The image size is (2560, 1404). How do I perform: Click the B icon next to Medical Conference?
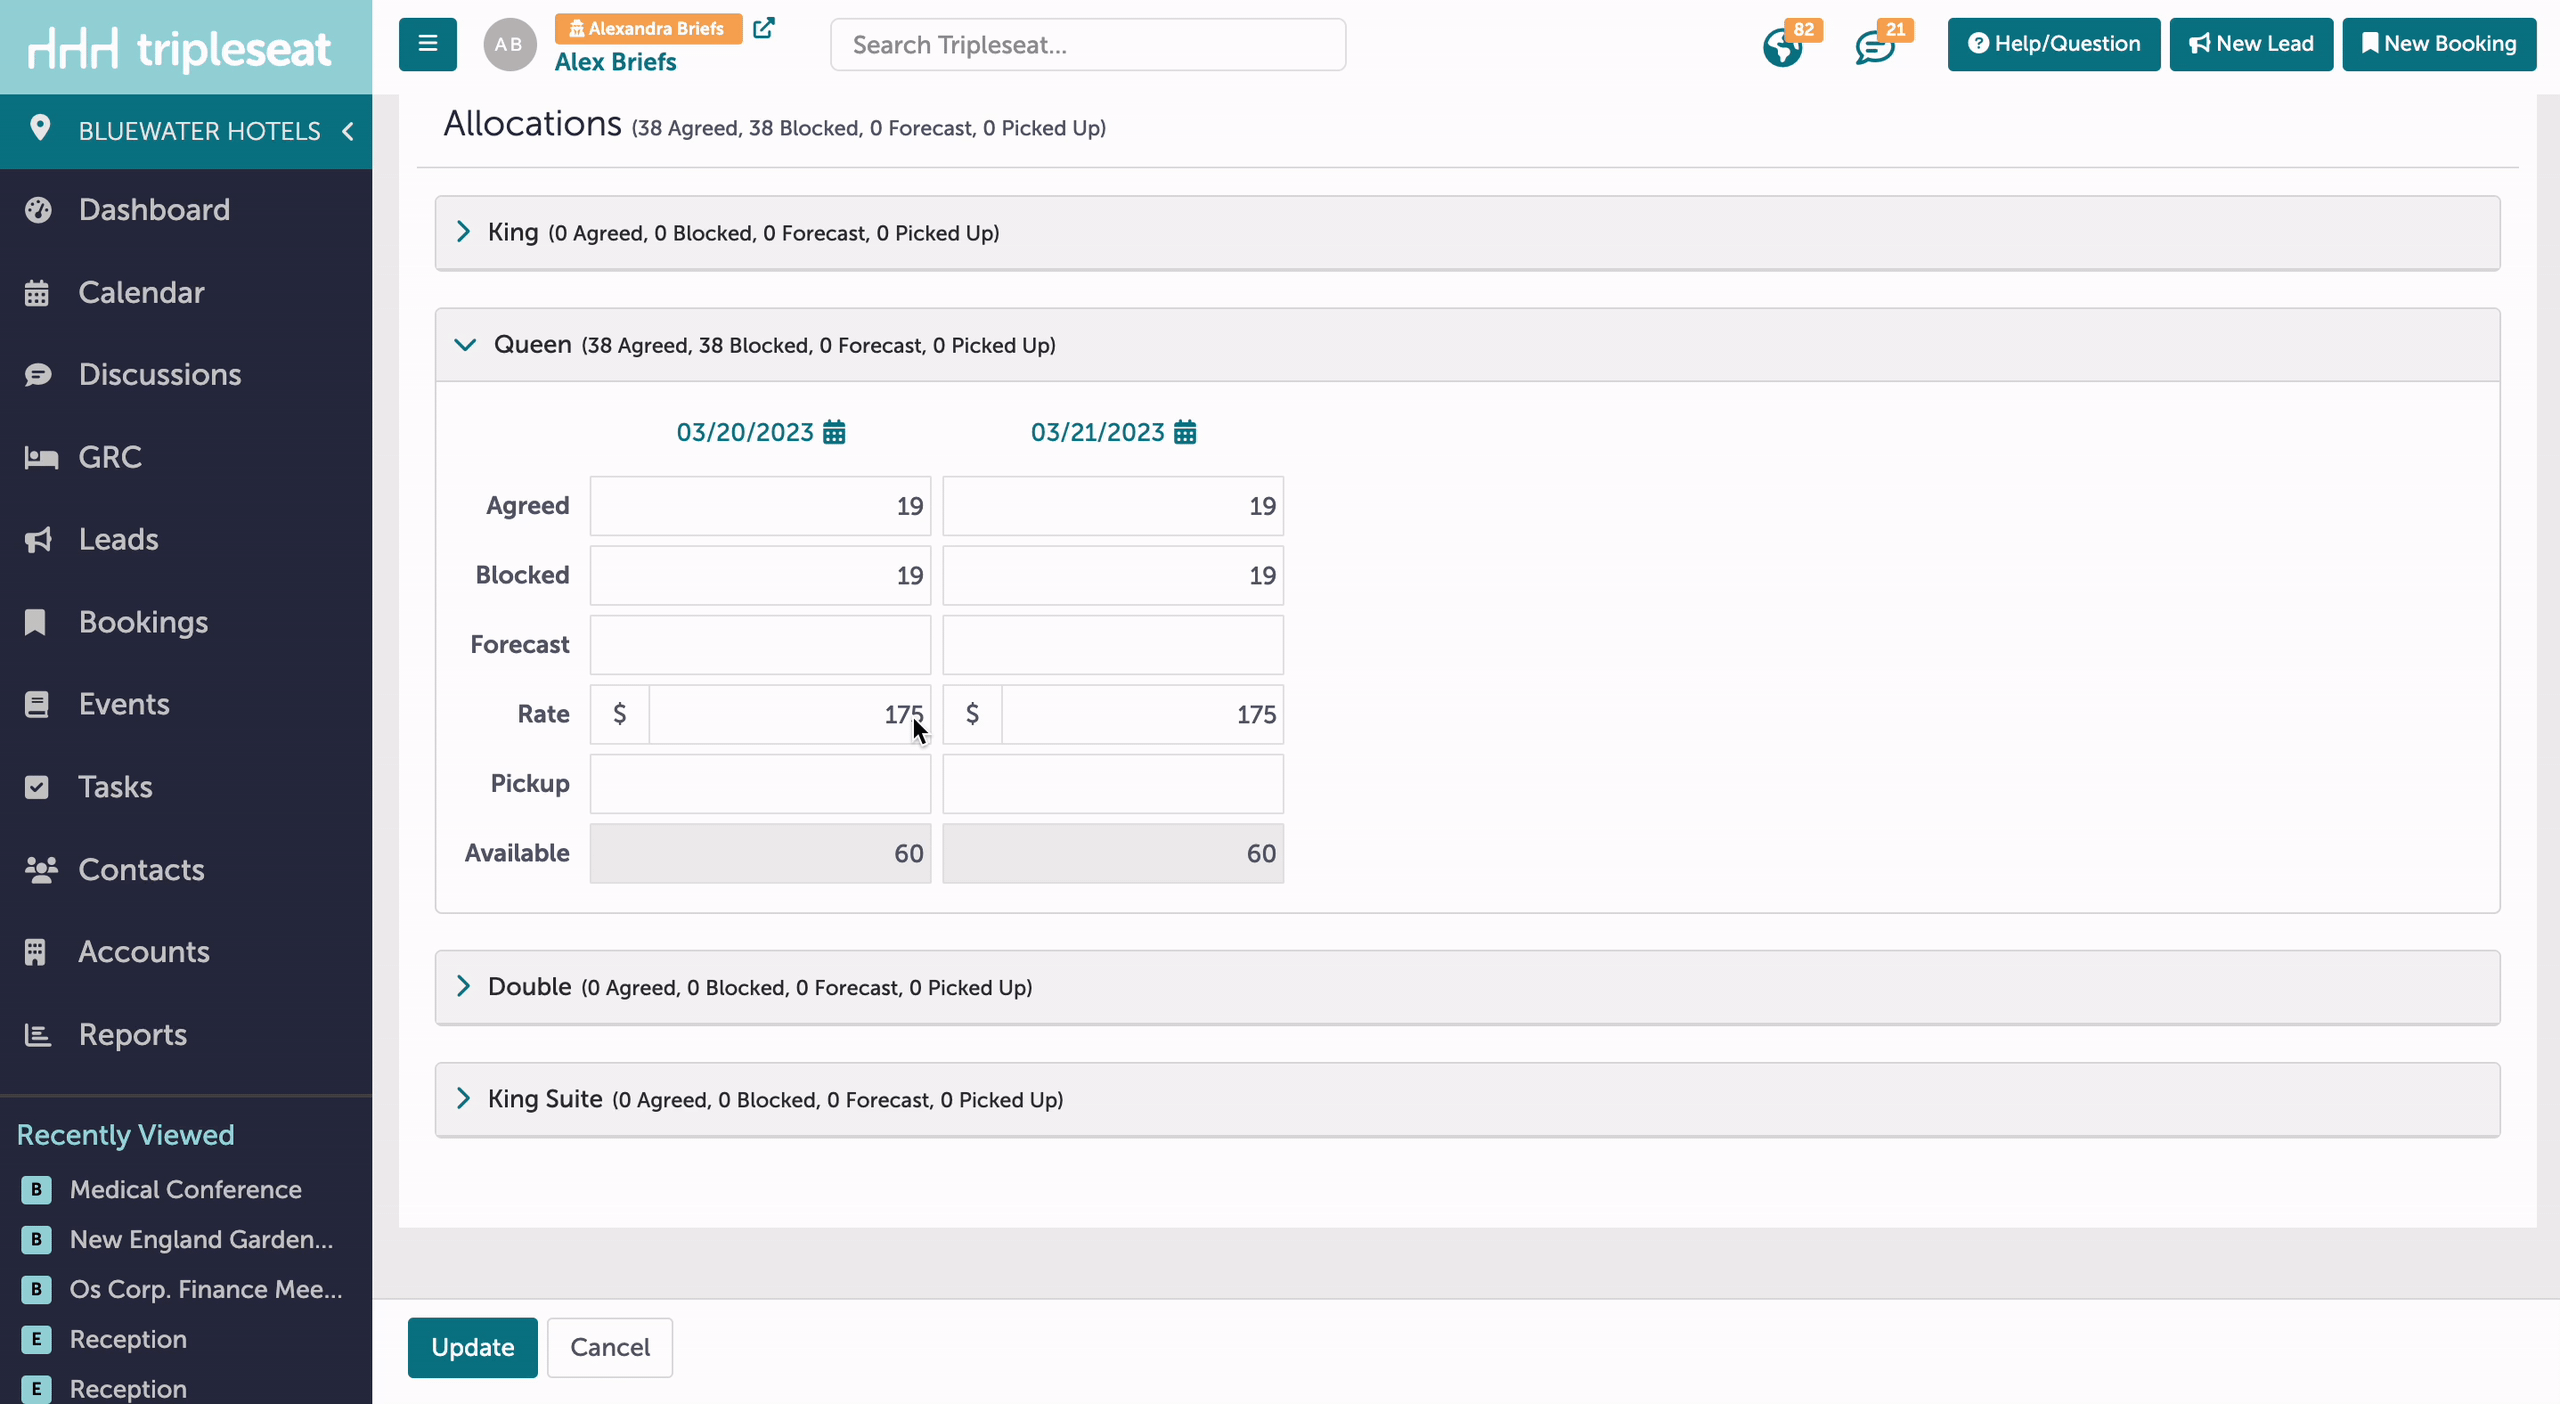click(x=36, y=1189)
